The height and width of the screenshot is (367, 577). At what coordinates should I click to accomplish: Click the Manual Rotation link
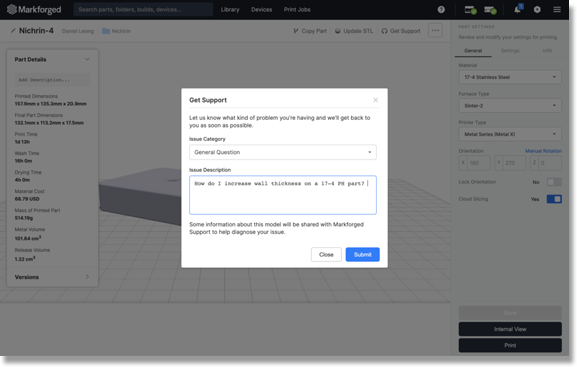pos(543,151)
